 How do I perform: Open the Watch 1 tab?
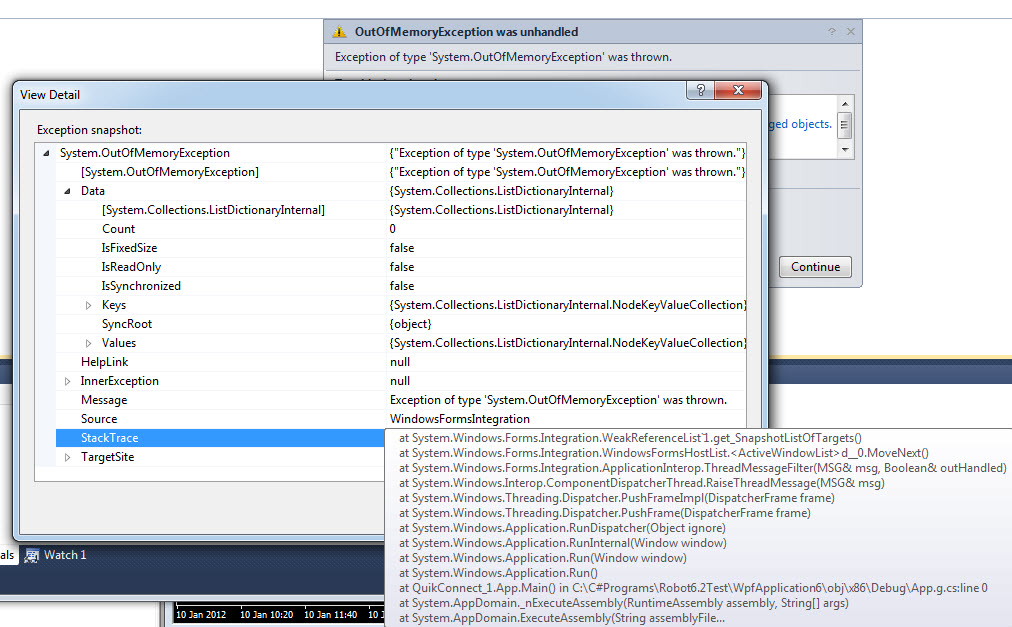(65, 555)
